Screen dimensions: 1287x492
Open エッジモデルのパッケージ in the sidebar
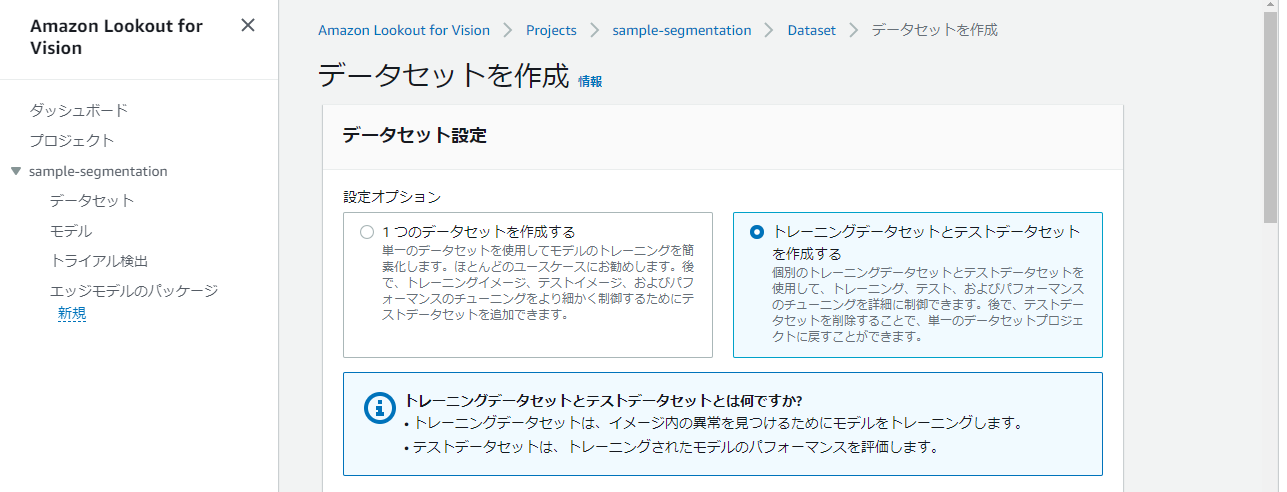pos(134,291)
